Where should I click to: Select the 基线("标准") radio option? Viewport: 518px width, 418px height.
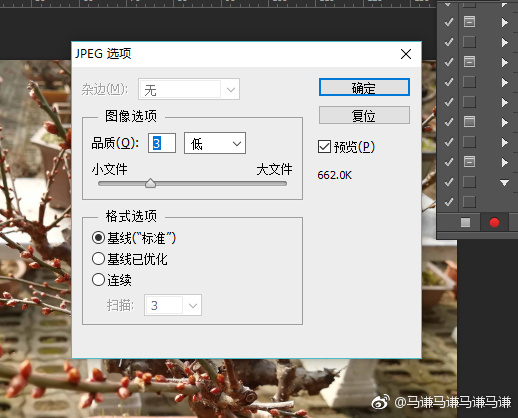(98, 238)
